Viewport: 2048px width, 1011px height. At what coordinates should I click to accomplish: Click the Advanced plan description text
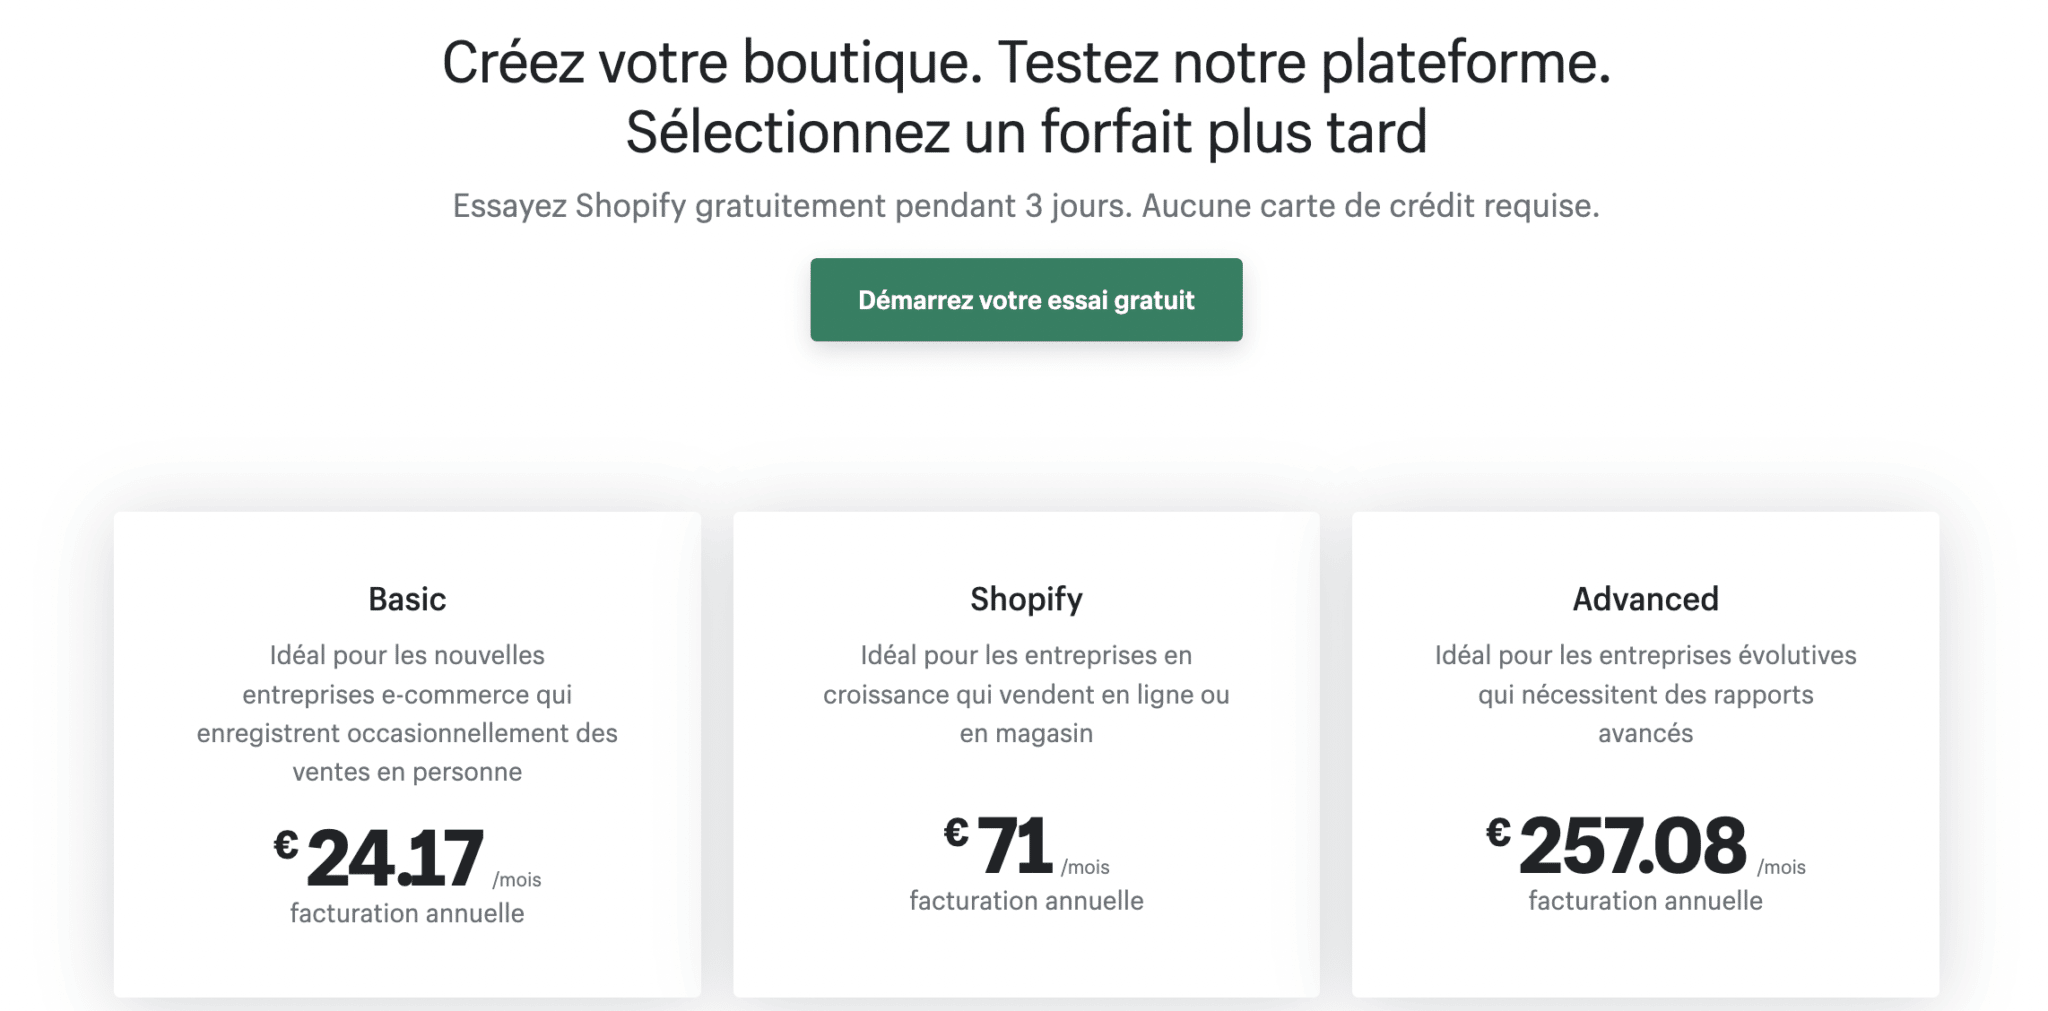(x=1645, y=694)
